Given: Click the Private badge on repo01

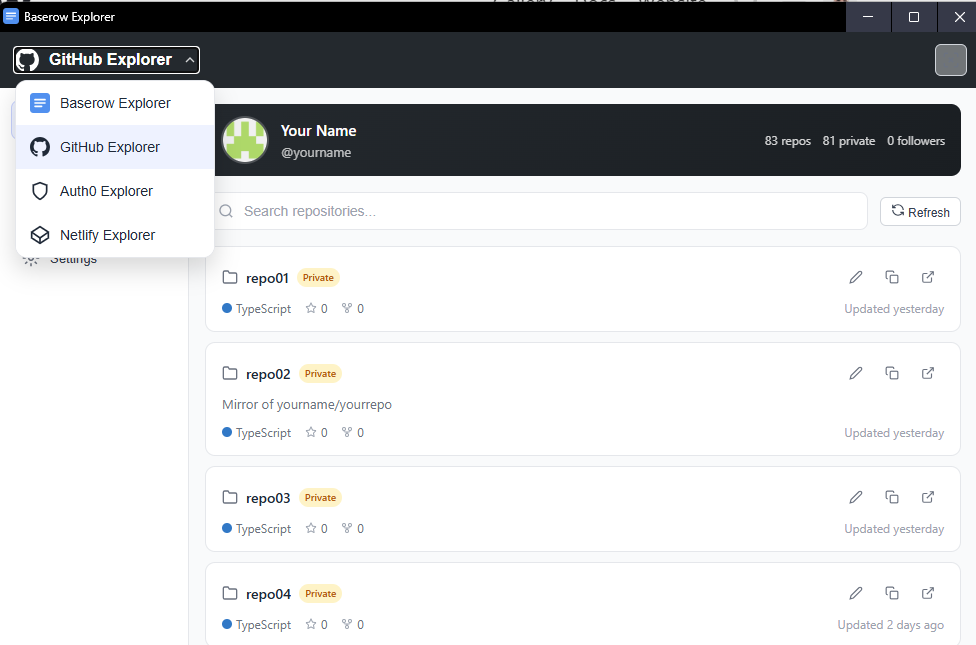Looking at the screenshot, I should [318, 278].
